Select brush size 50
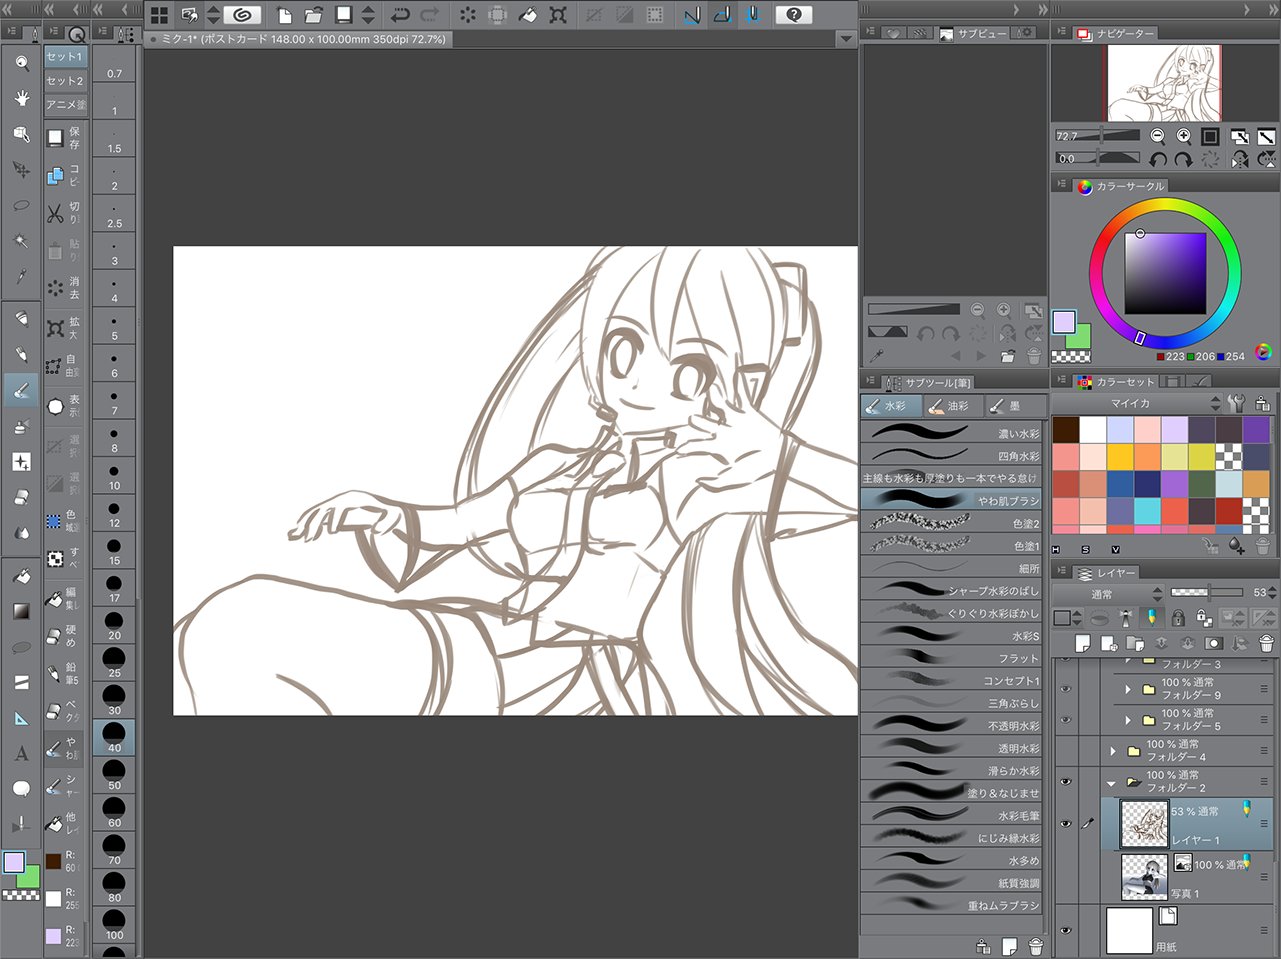The image size is (1281, 959). pyautogui.click(x=114, y=774)
